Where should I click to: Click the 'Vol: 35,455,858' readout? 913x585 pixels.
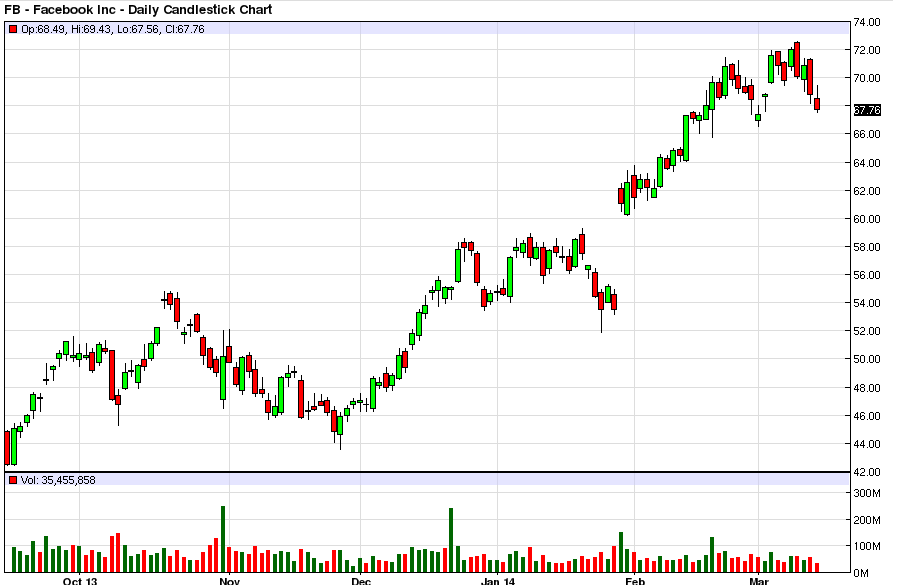click(x=58, y=480)
